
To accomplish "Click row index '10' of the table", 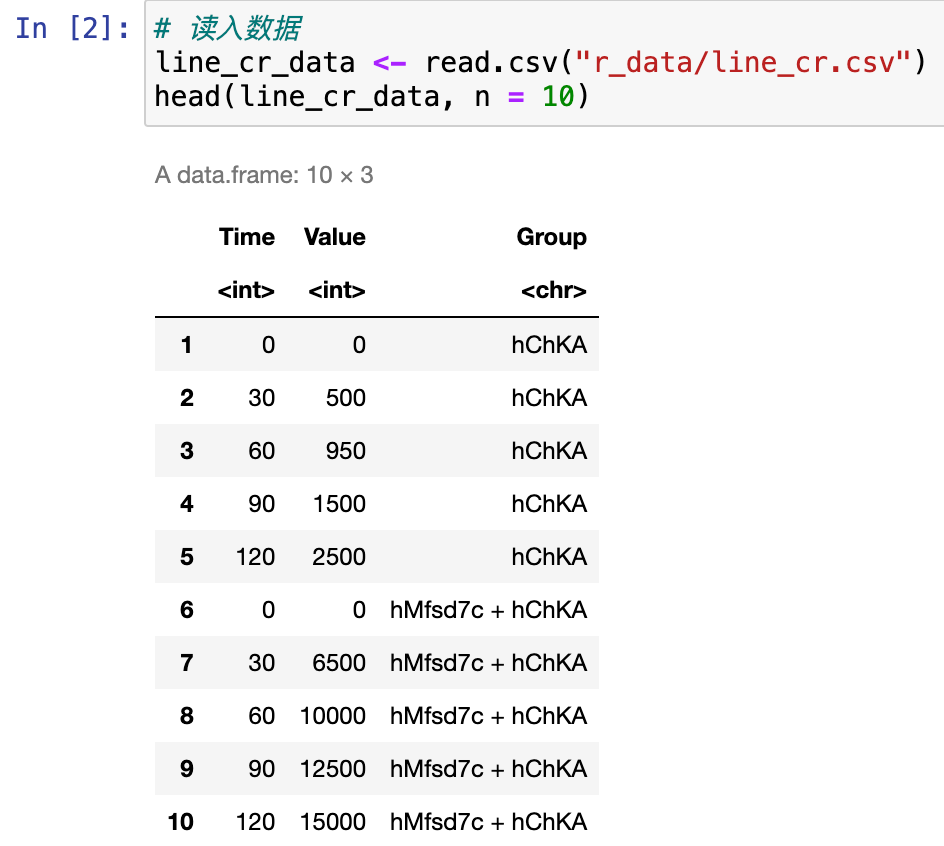I will 181,822.
